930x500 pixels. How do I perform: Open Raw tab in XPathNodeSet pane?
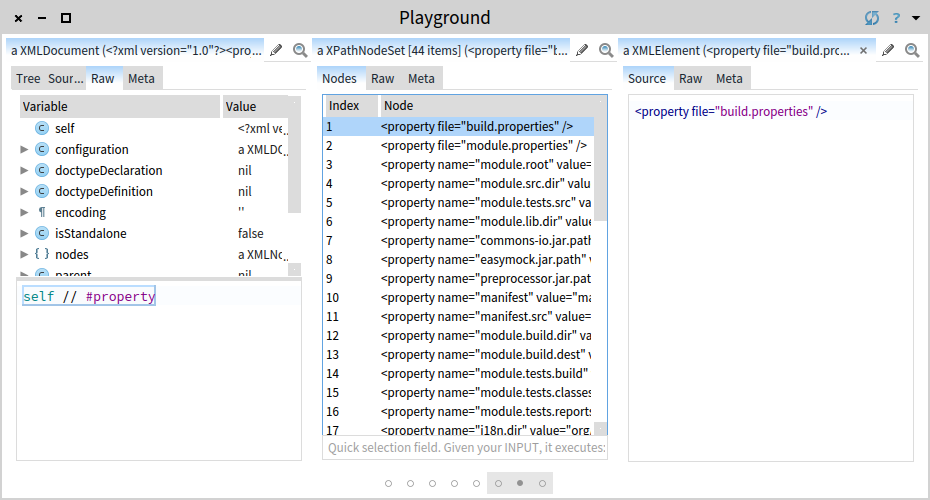[x=383, y=78]
